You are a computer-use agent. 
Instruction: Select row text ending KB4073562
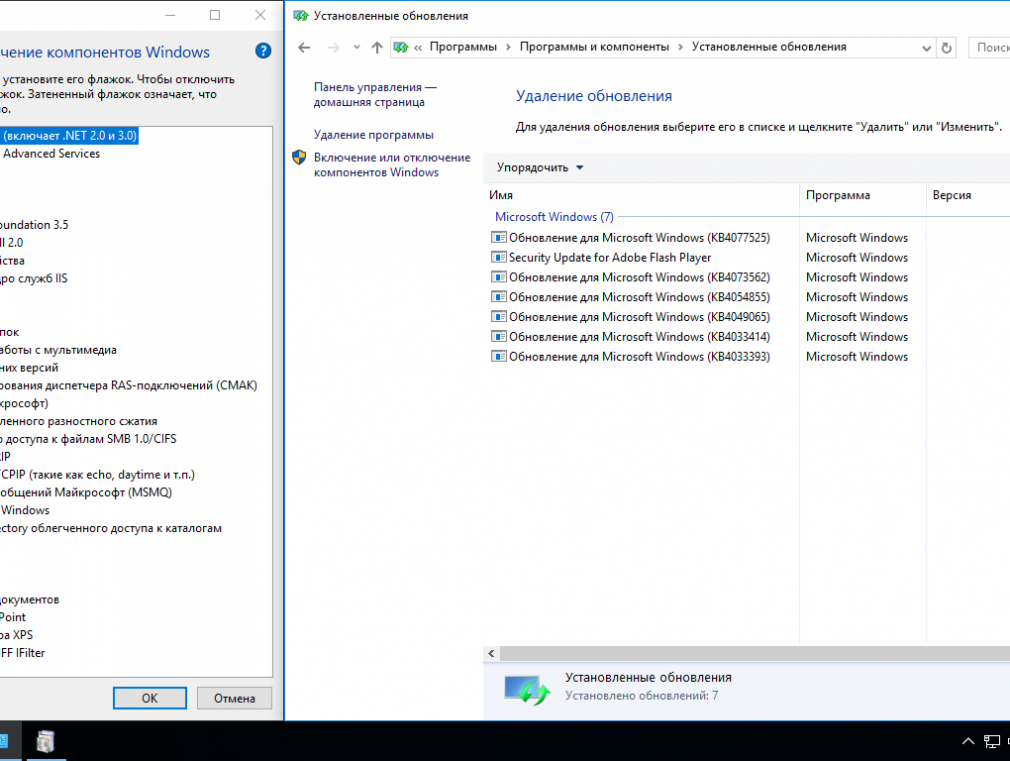640,277
